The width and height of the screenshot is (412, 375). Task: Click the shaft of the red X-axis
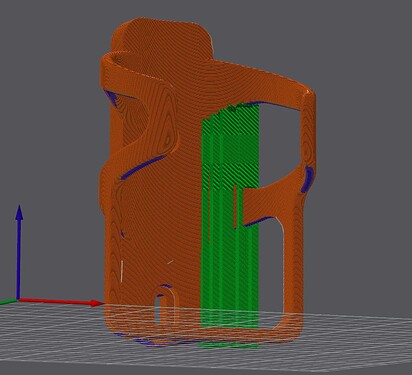coord(55,301)
